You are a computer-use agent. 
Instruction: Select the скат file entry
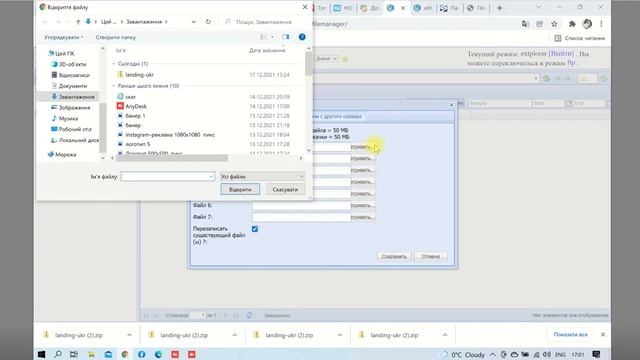pos(131,97)
